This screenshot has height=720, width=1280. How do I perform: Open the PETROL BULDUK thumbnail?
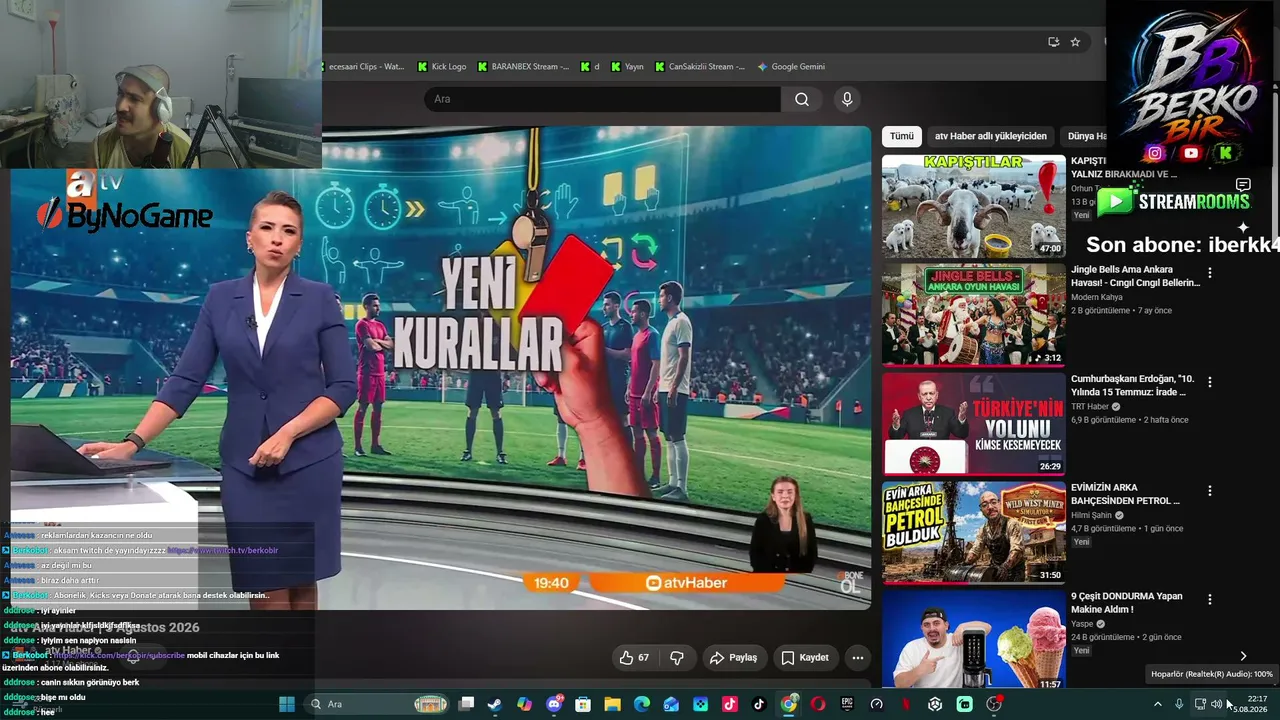pos(974,533)
